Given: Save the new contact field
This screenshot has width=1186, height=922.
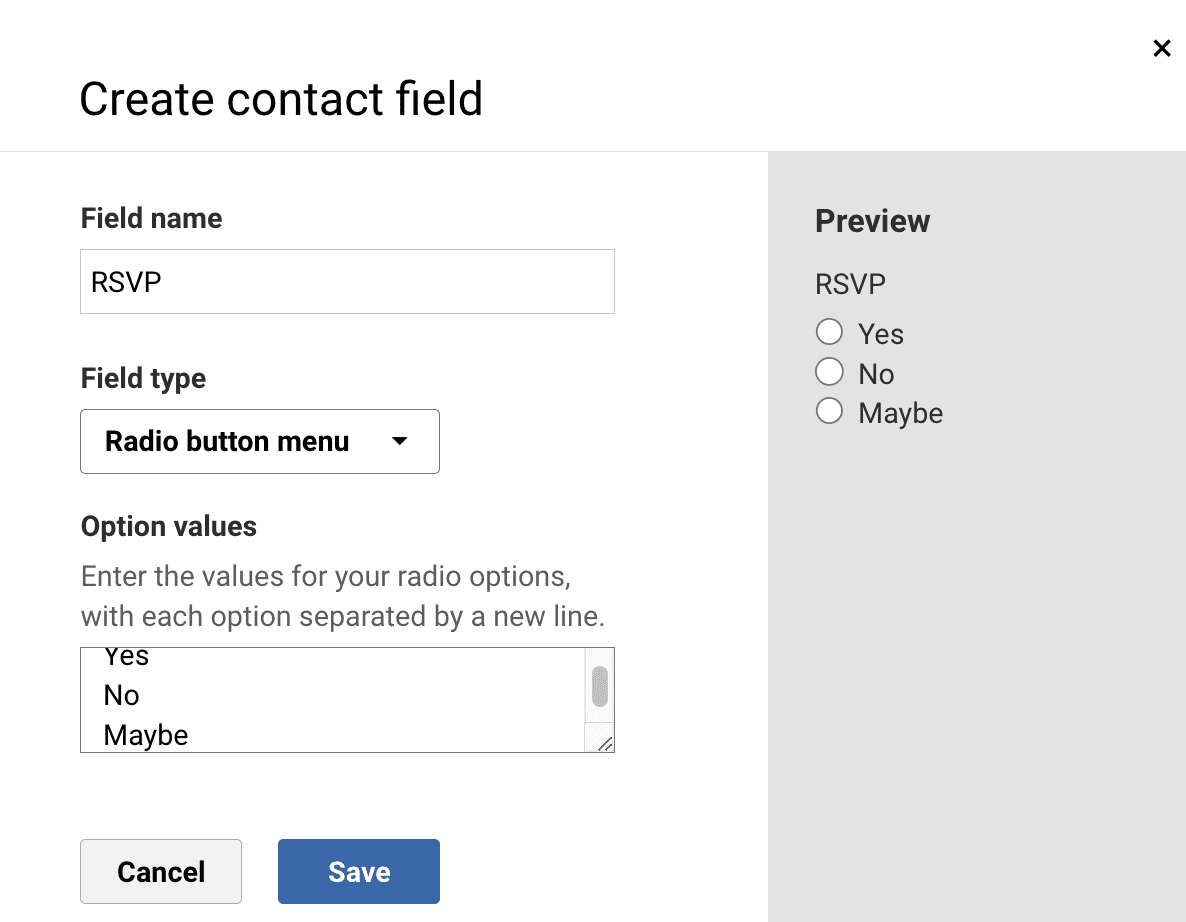Looking at the screenshot, I should tap(358, 871).
